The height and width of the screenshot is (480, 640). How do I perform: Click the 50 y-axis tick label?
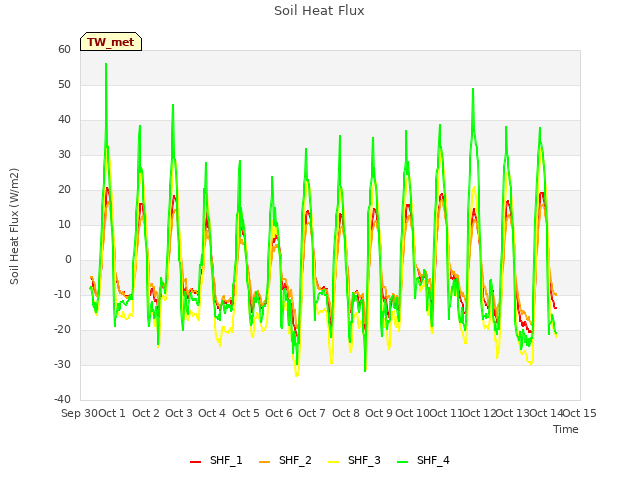64,84
